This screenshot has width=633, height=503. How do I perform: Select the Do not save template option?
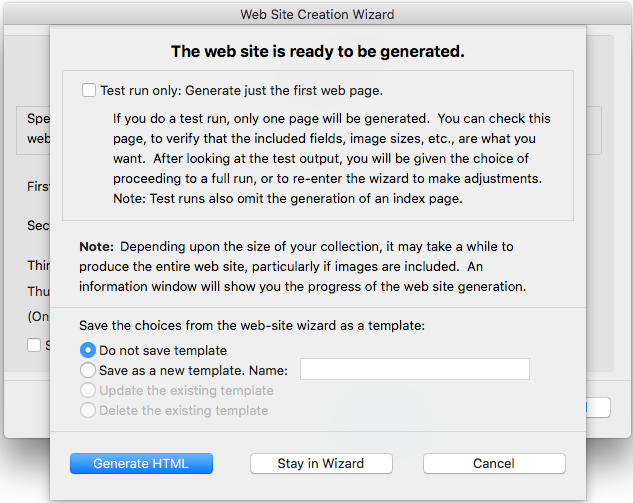coord(88,351)
